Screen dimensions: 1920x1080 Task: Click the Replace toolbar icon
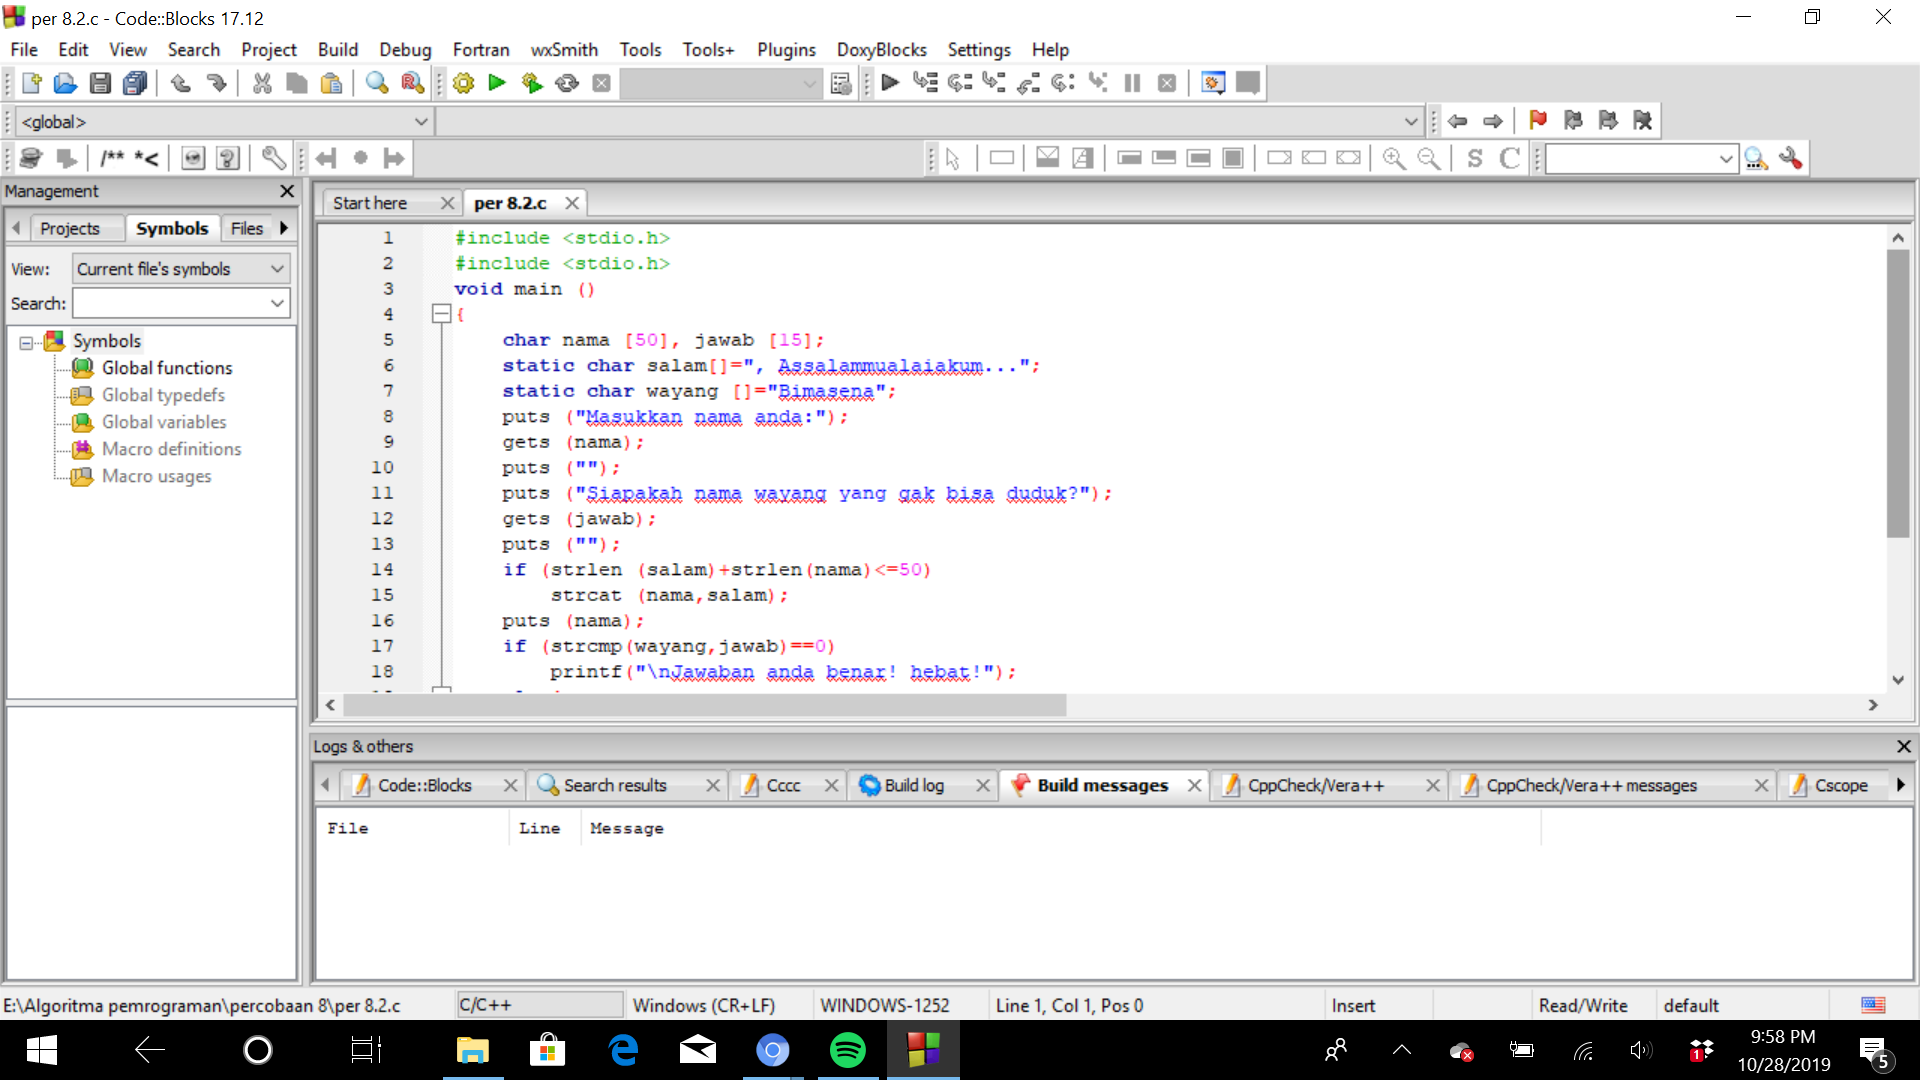412,83
